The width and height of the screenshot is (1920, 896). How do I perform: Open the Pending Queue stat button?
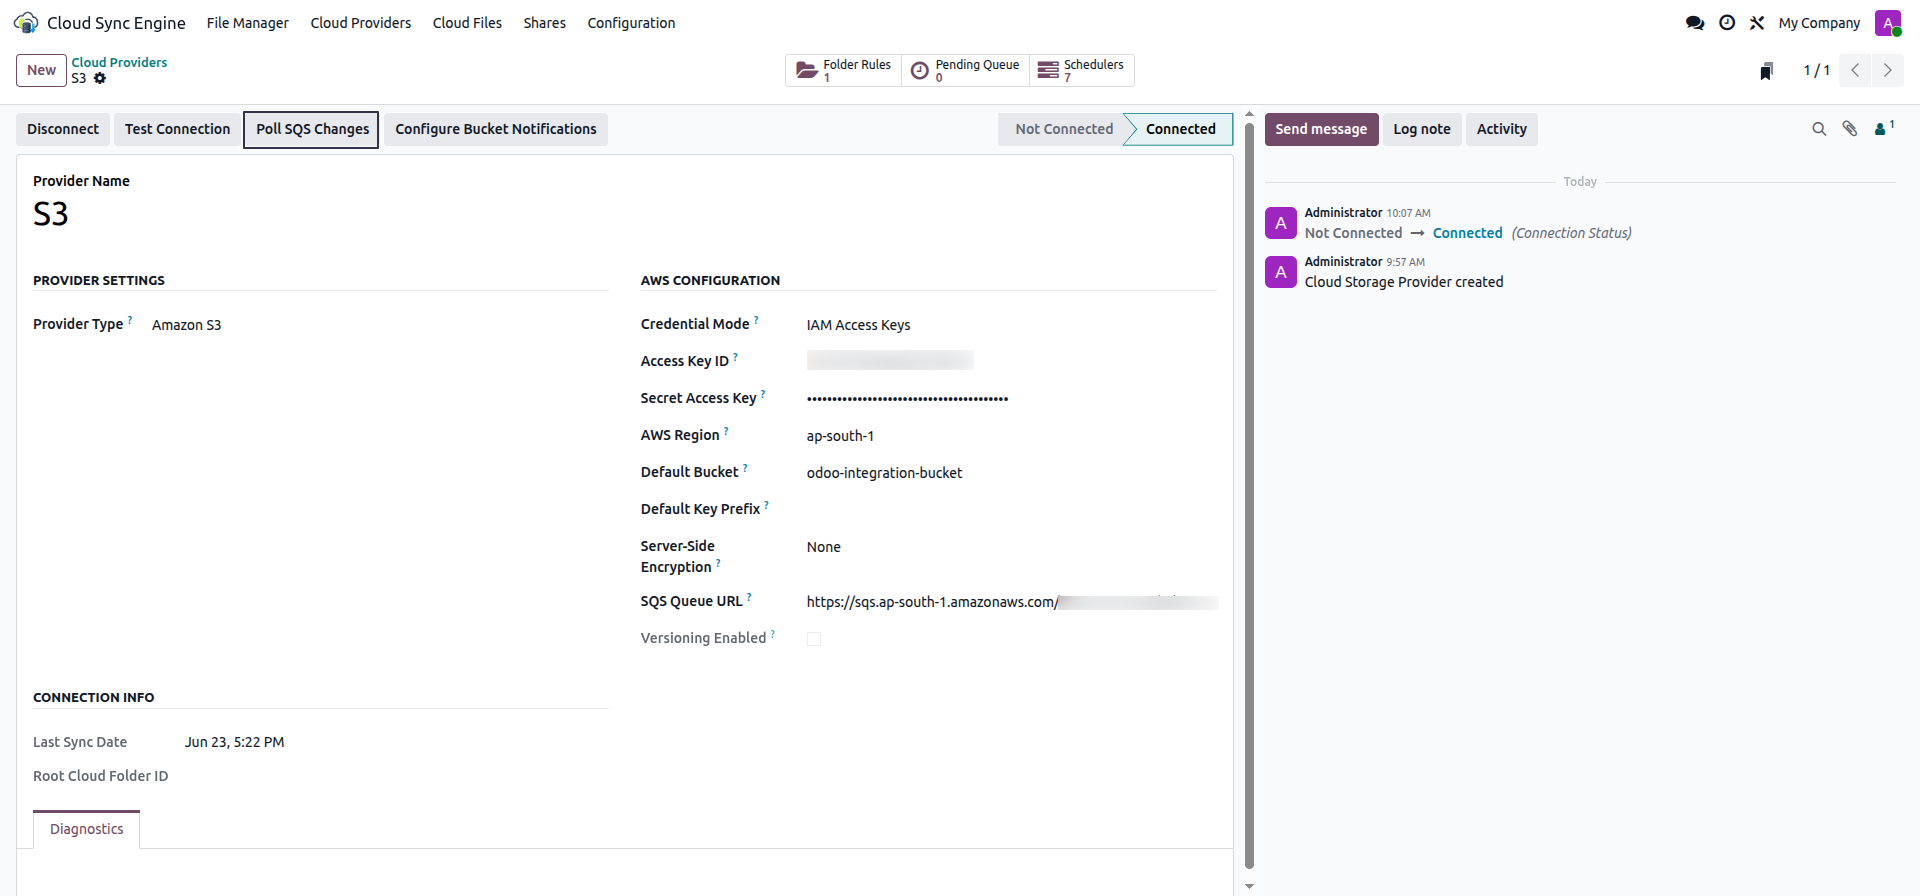pyautogui.click(x=966, y=70)
